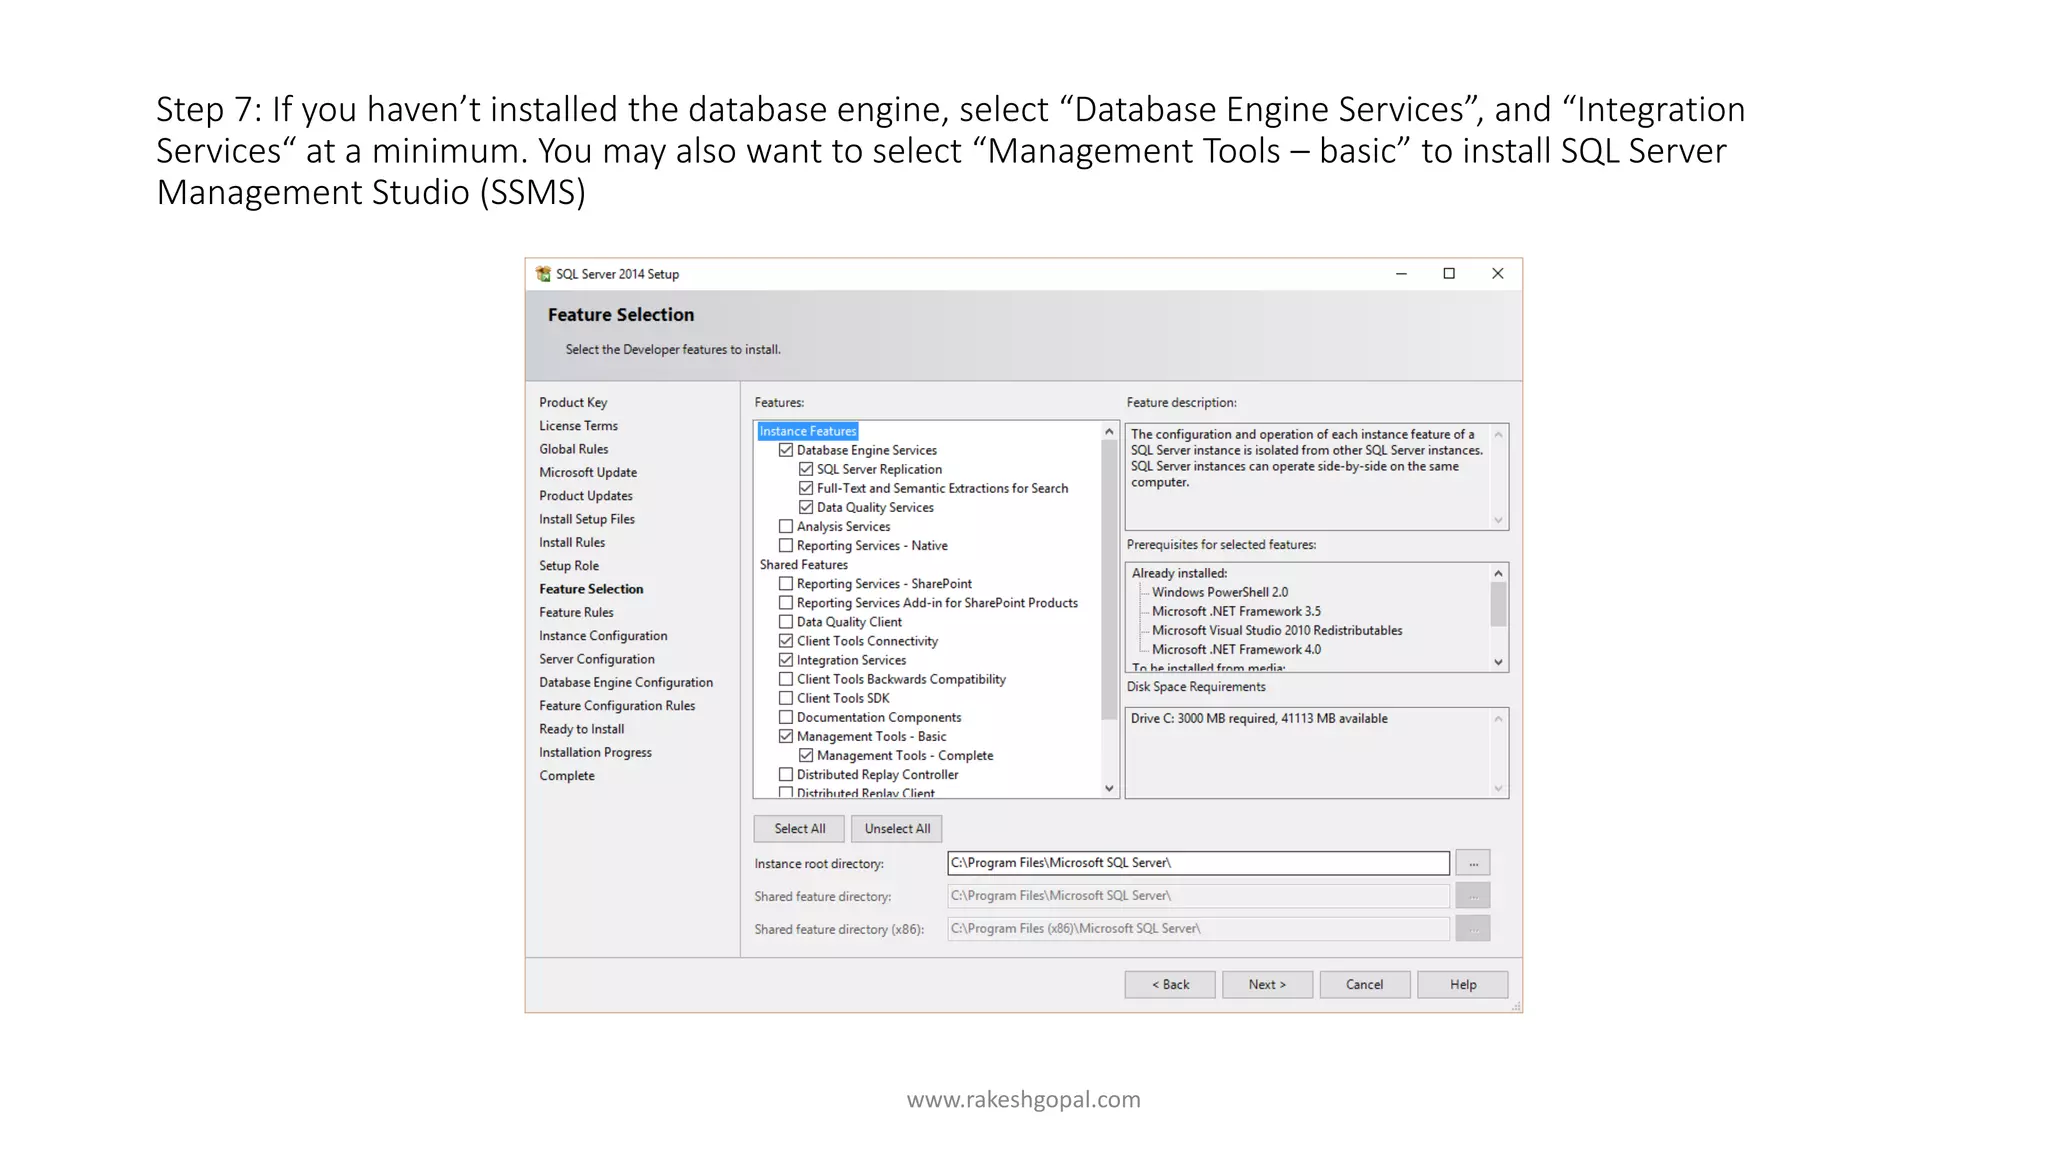This screenshot has width=2048, height=1152.
Task: Select Product Key step in sidebar
Action: tap(573, 402)
